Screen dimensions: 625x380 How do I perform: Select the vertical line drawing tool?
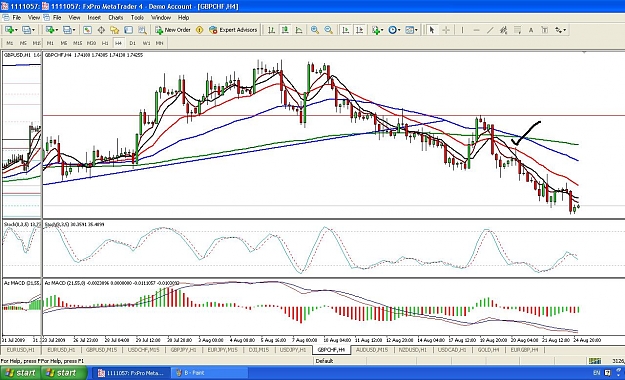click(x=462, y=30)
